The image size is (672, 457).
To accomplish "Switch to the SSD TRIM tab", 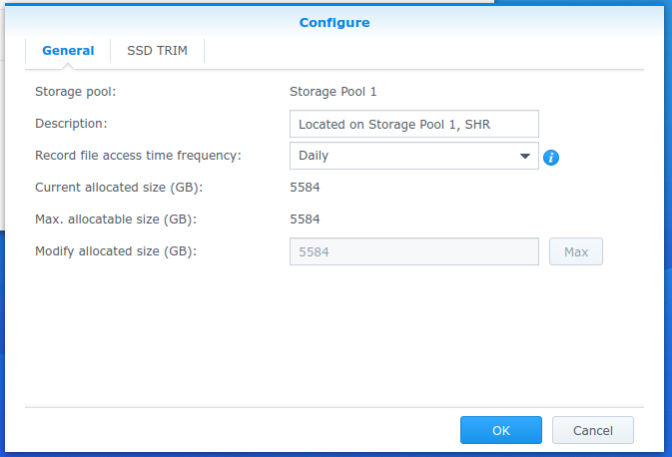I will point(157,51).
